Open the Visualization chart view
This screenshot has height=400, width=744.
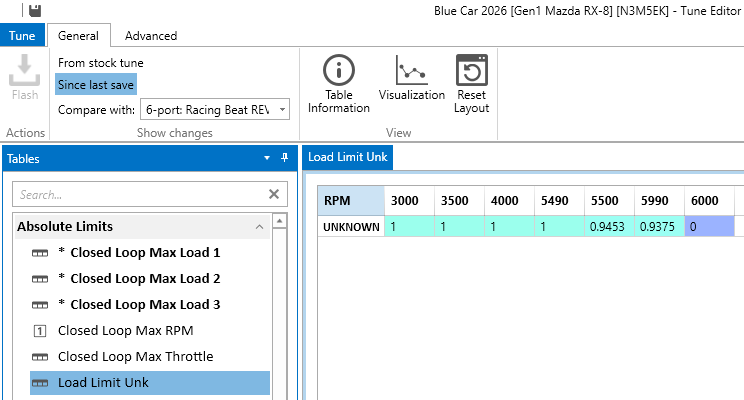click(x=411, y=72)
